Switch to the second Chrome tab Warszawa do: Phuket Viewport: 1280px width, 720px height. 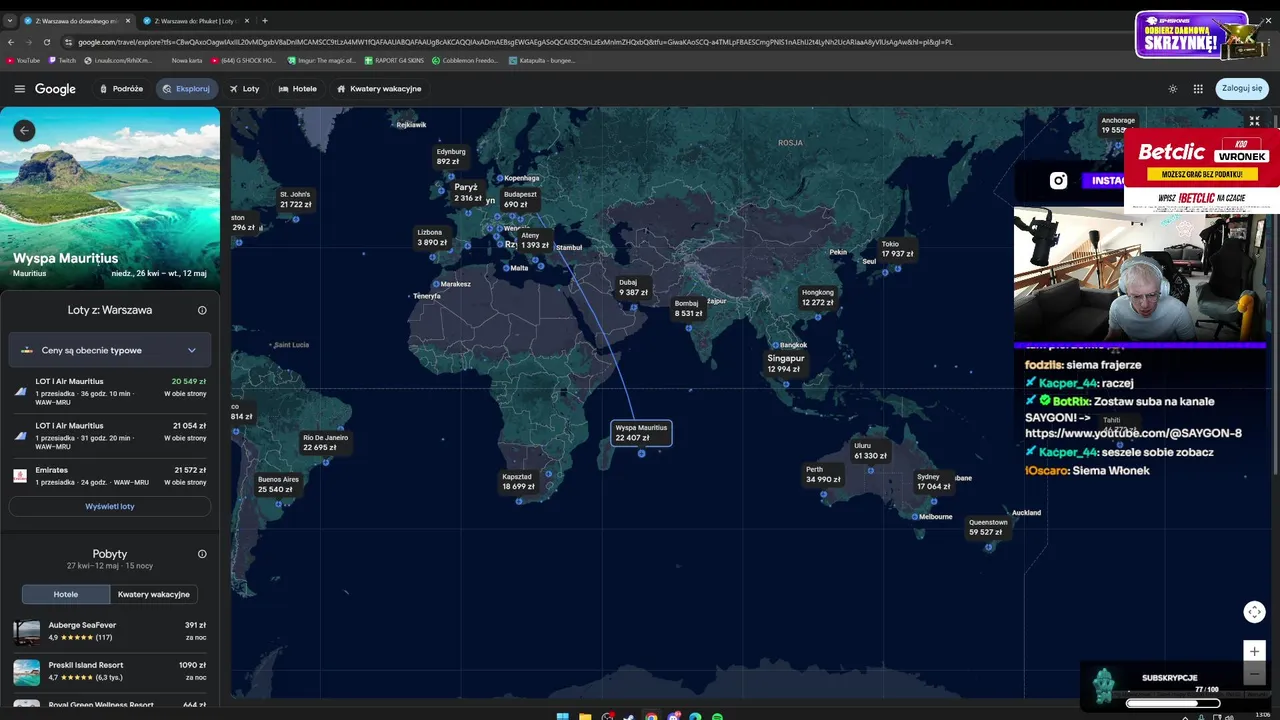[x=194, y=20]
